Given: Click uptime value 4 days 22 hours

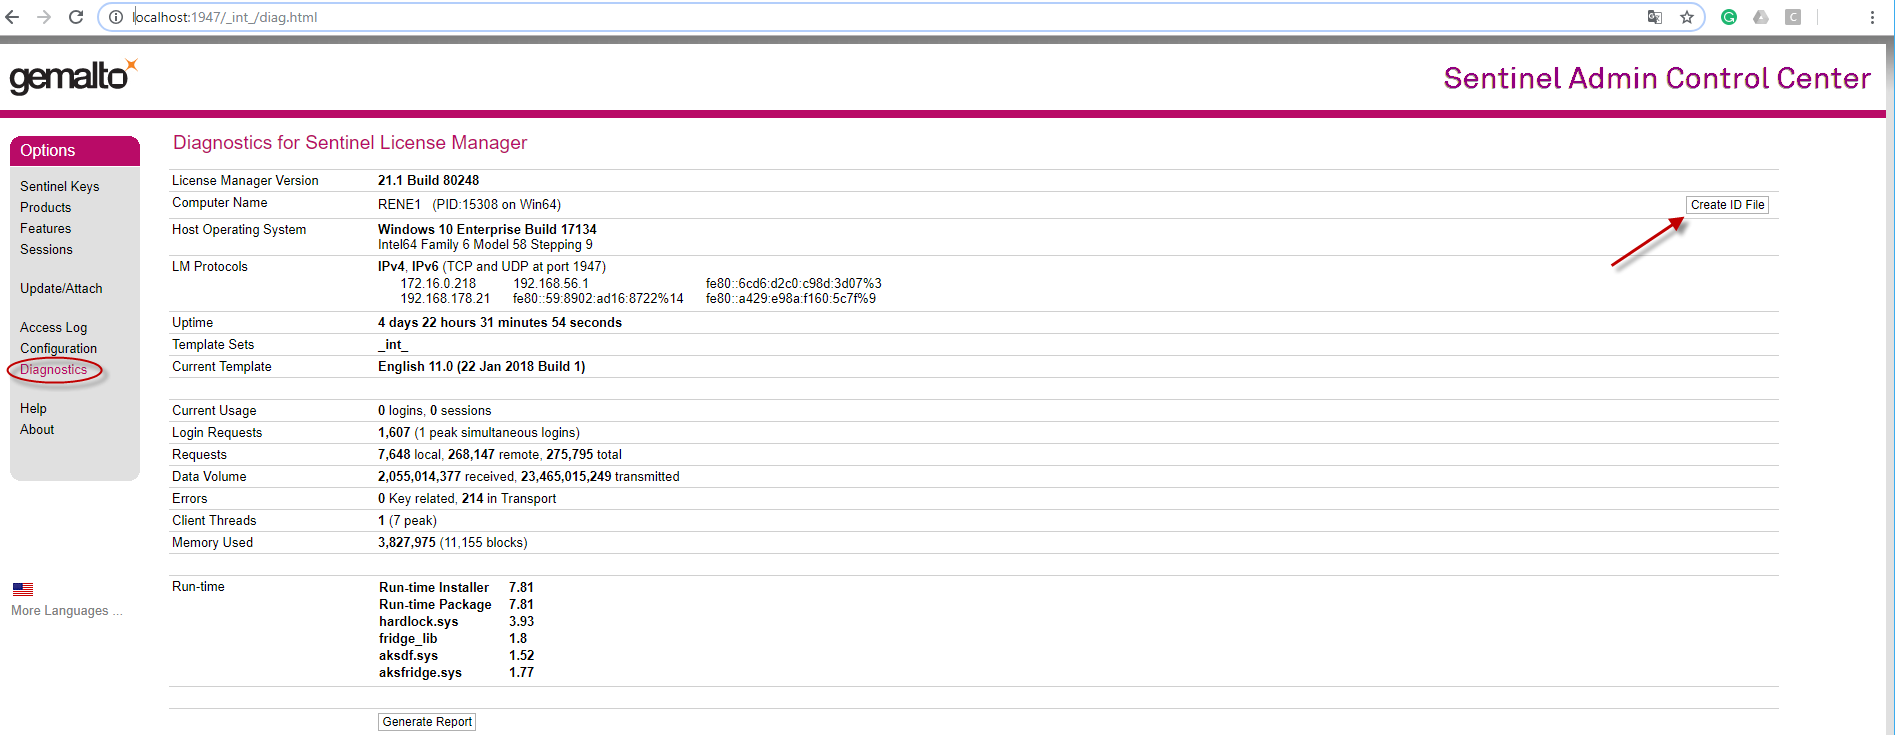Looking at the screenshot, I should (500, 322).
